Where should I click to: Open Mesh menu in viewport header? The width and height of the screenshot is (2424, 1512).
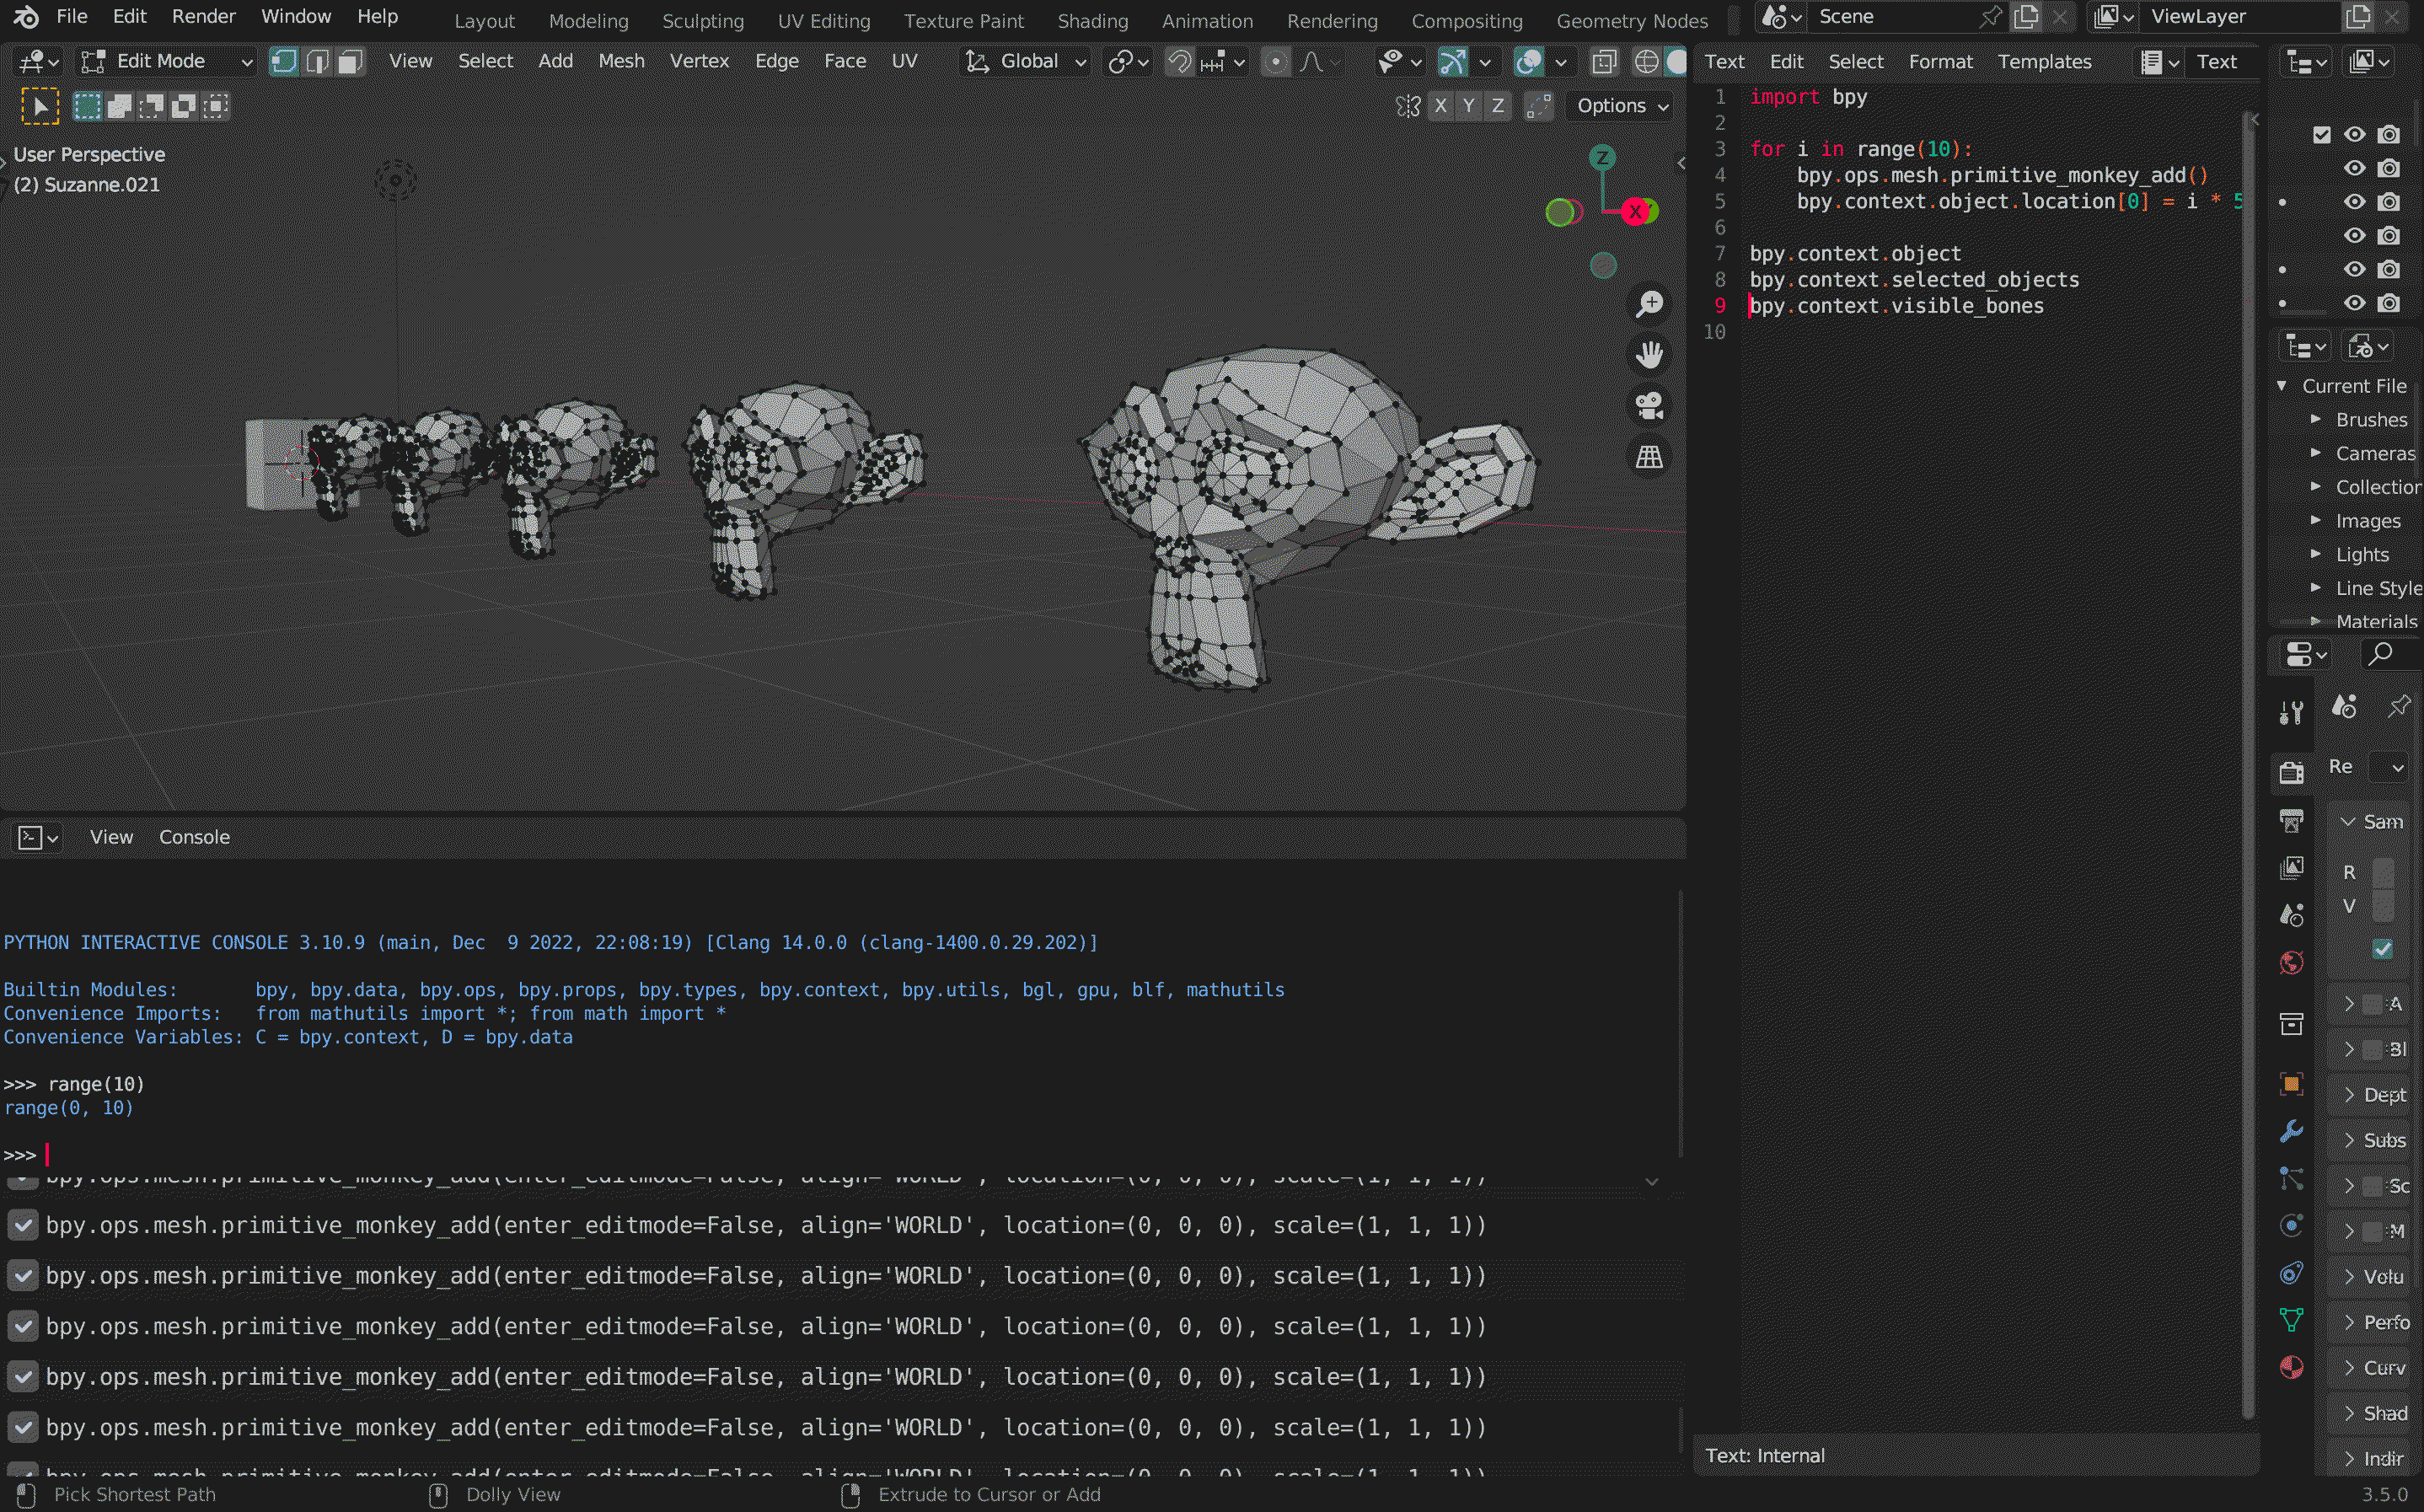tap(621, 61)
